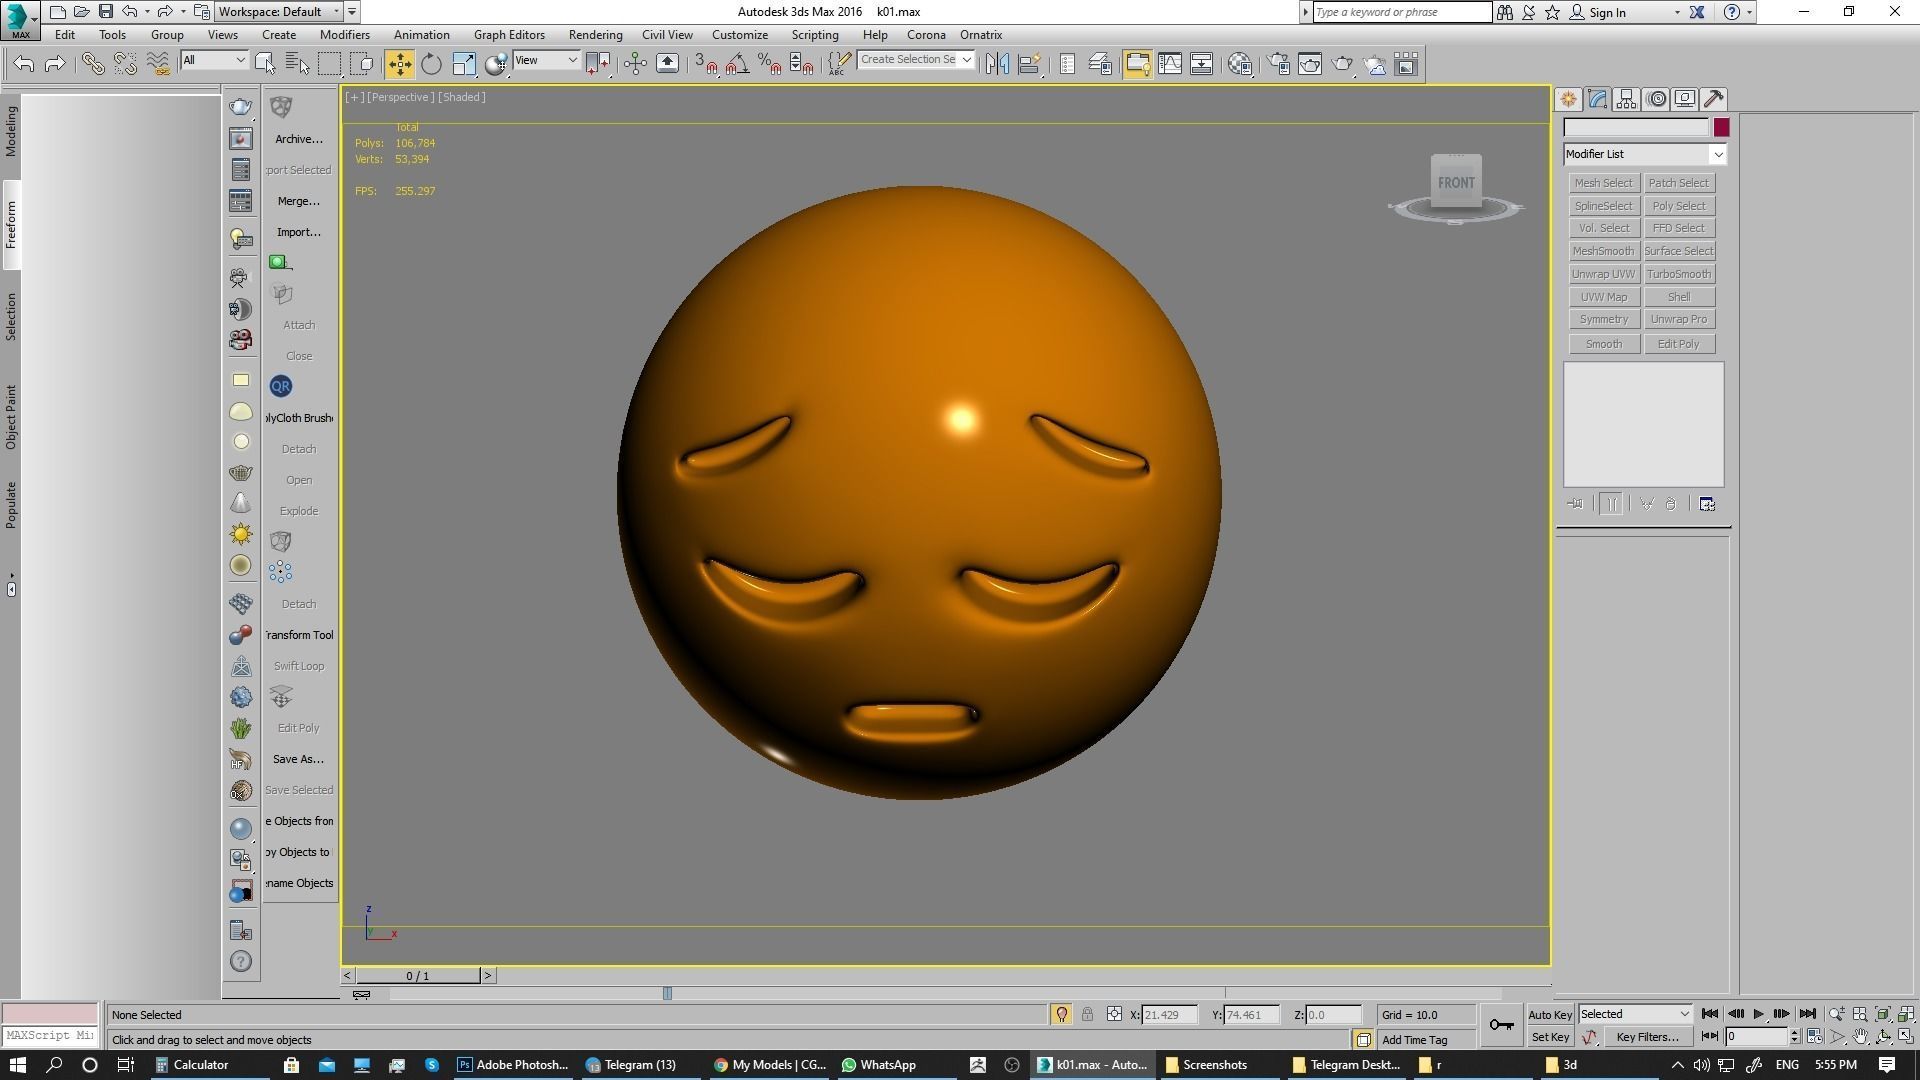Image resolution: width=1920 pixels, height=1080 pixels.
Task: Click TurboSmooth modifier button
Action: (x=1679, y=274)
